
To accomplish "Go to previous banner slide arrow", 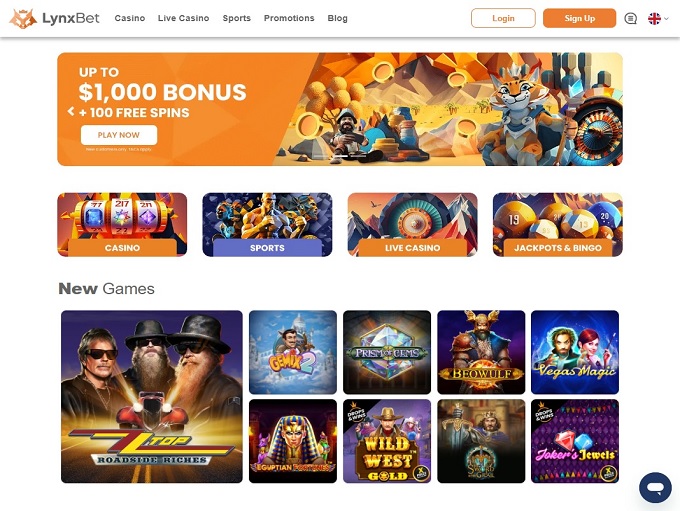I will [71, 111].
